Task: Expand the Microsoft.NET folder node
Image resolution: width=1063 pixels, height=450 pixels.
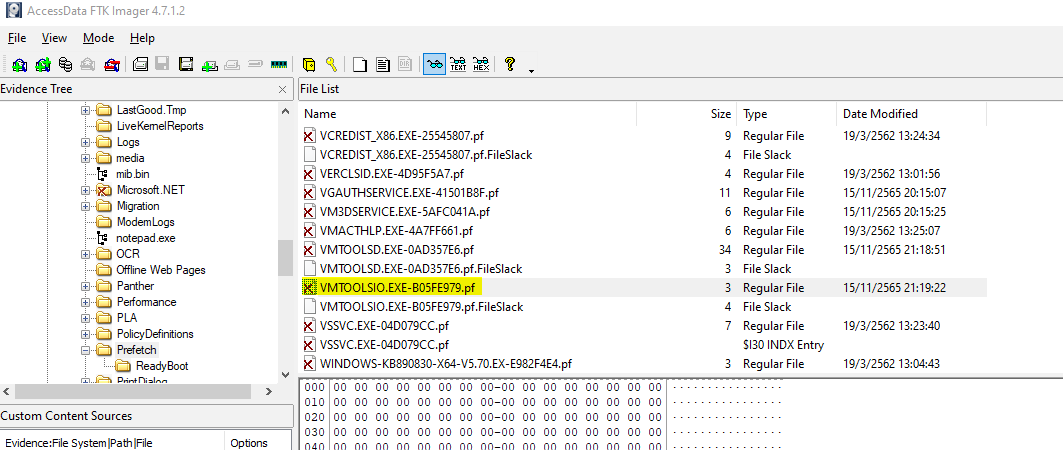Action: click(x=85, y=190)
